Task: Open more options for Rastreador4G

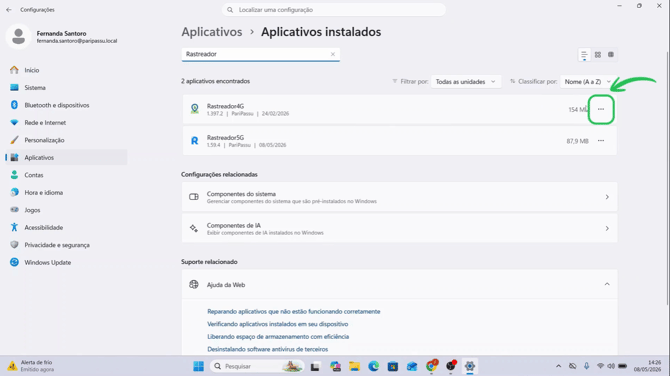Action: pyautogui.click(x=601, y=109)
